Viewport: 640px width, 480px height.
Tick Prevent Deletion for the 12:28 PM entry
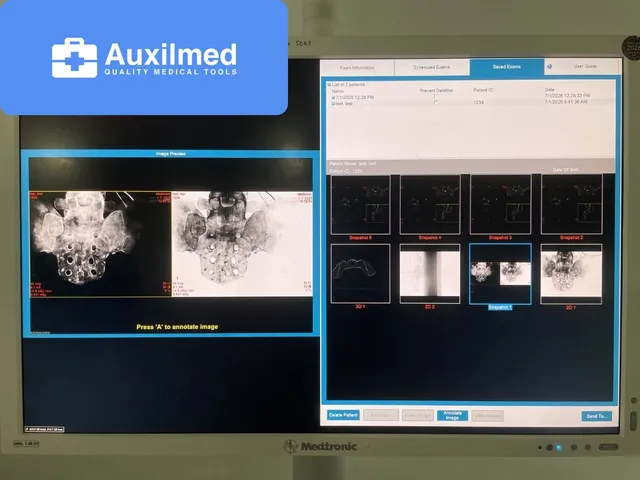point(436,97)
